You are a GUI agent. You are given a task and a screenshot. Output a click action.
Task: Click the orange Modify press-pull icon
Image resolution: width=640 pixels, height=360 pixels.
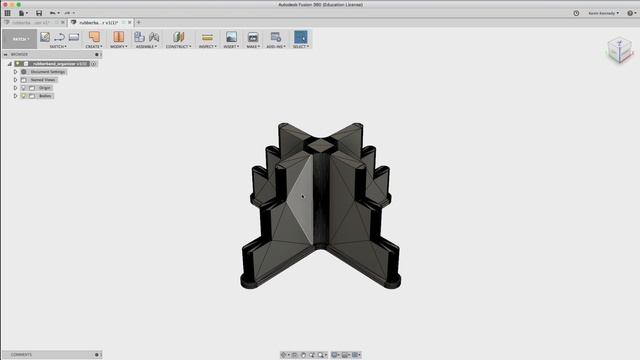click(x=119, y=37)
